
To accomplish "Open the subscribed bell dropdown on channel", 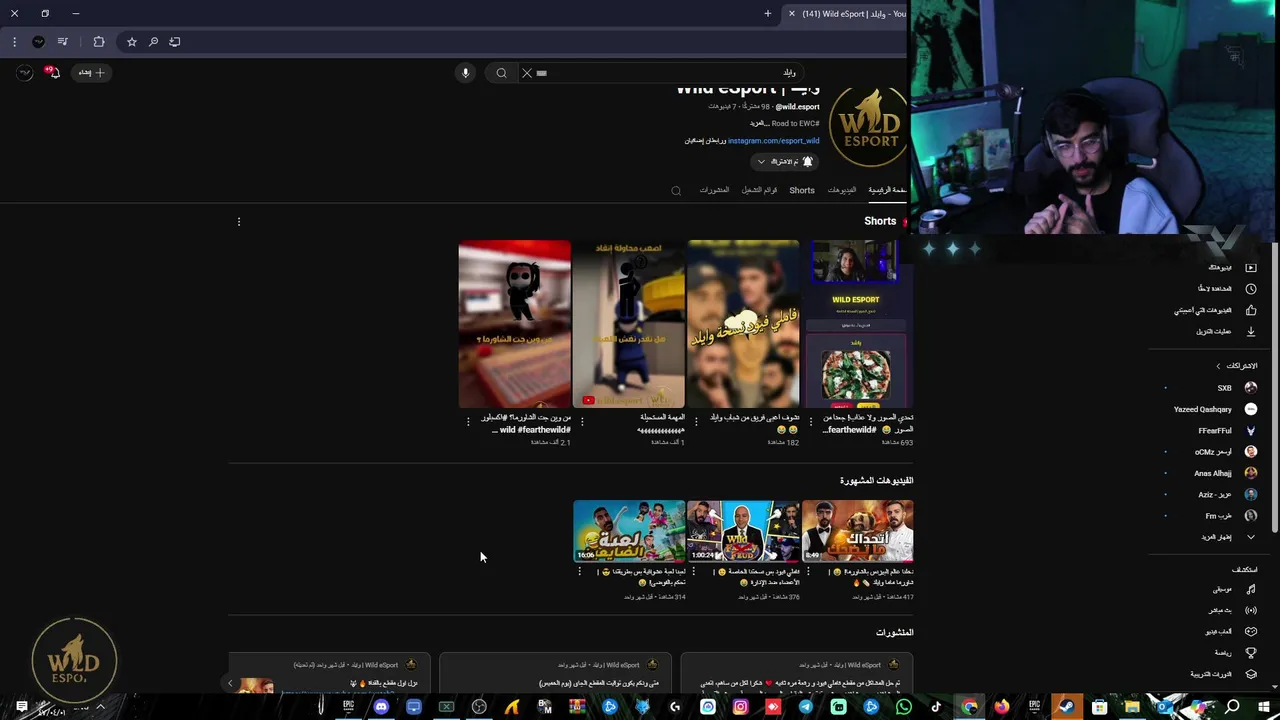I will click(x=784, y=161).
